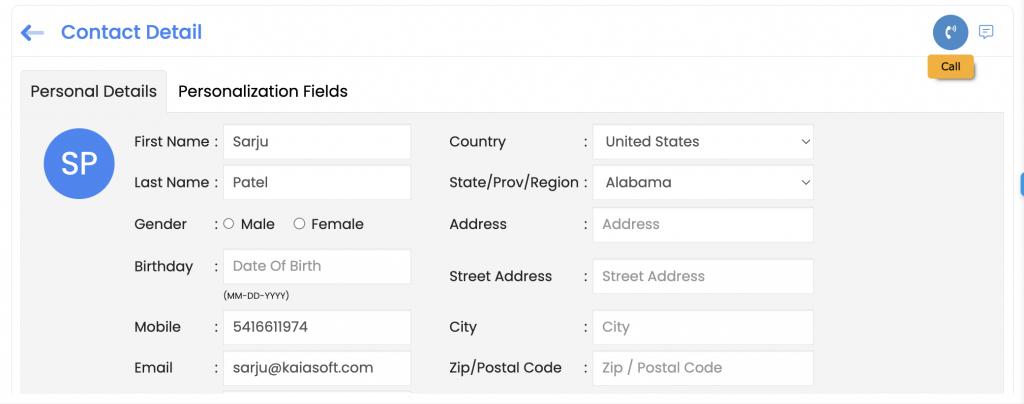This screenshot has width=1024, height=404.
Task: Click the Email input field
Action: pyautogui.click(x=316, y=368)
